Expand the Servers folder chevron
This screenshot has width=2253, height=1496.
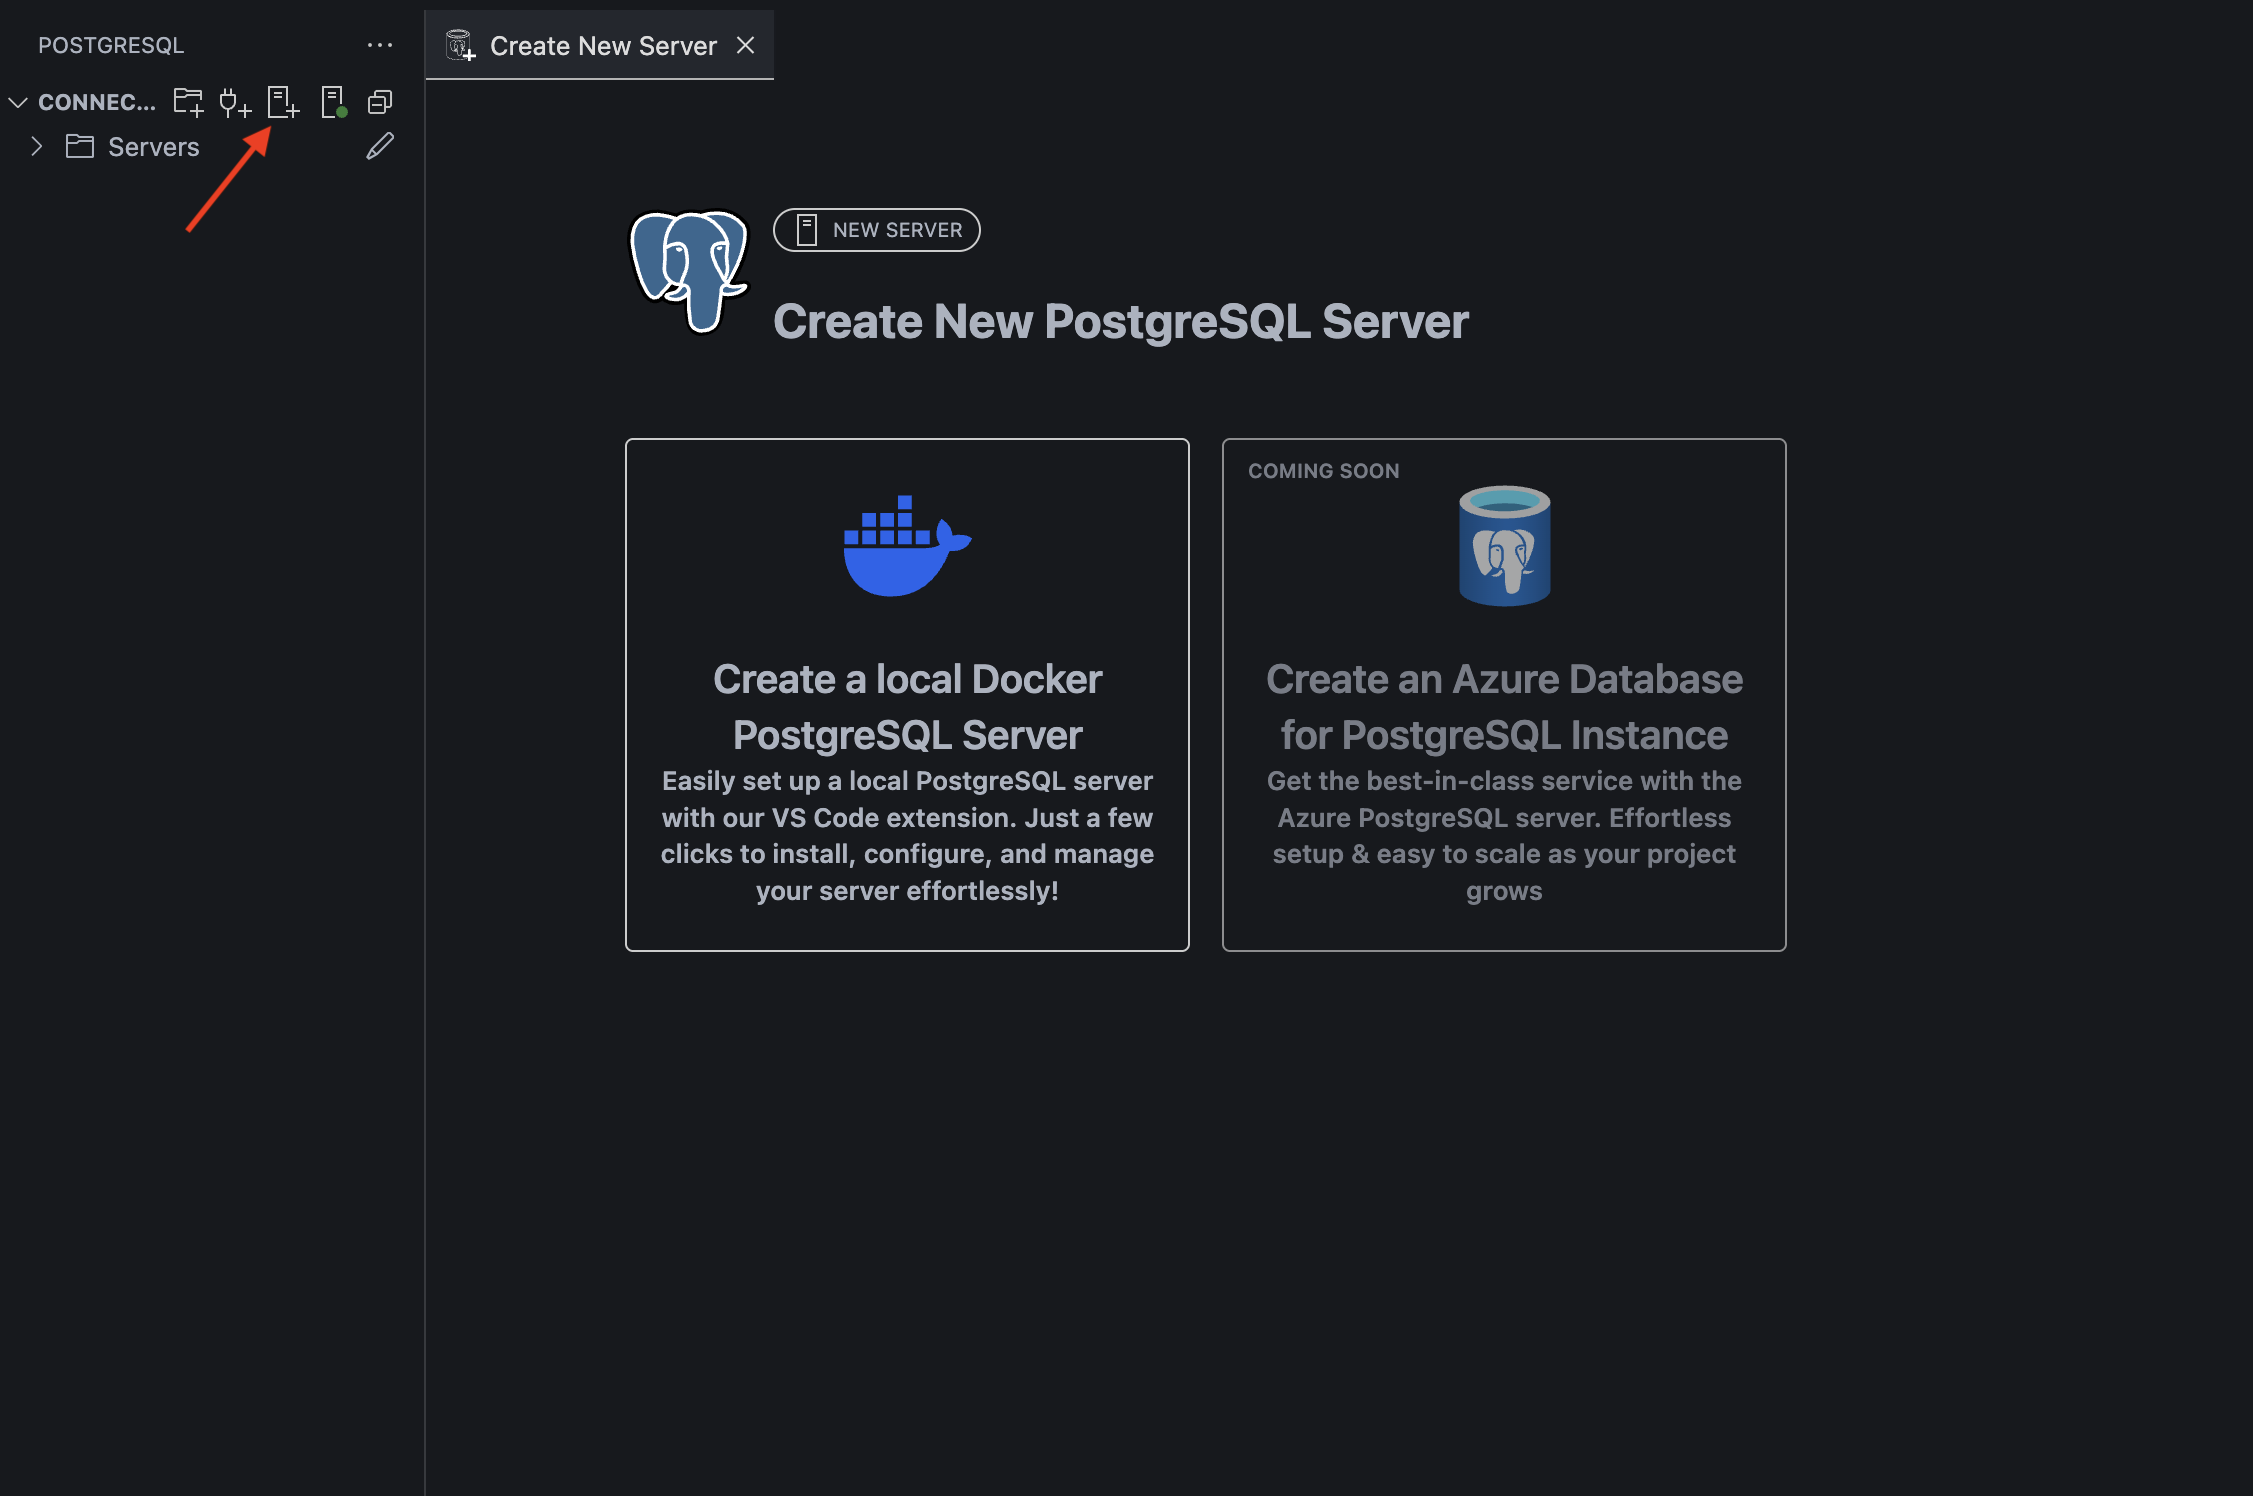(36, 146)
